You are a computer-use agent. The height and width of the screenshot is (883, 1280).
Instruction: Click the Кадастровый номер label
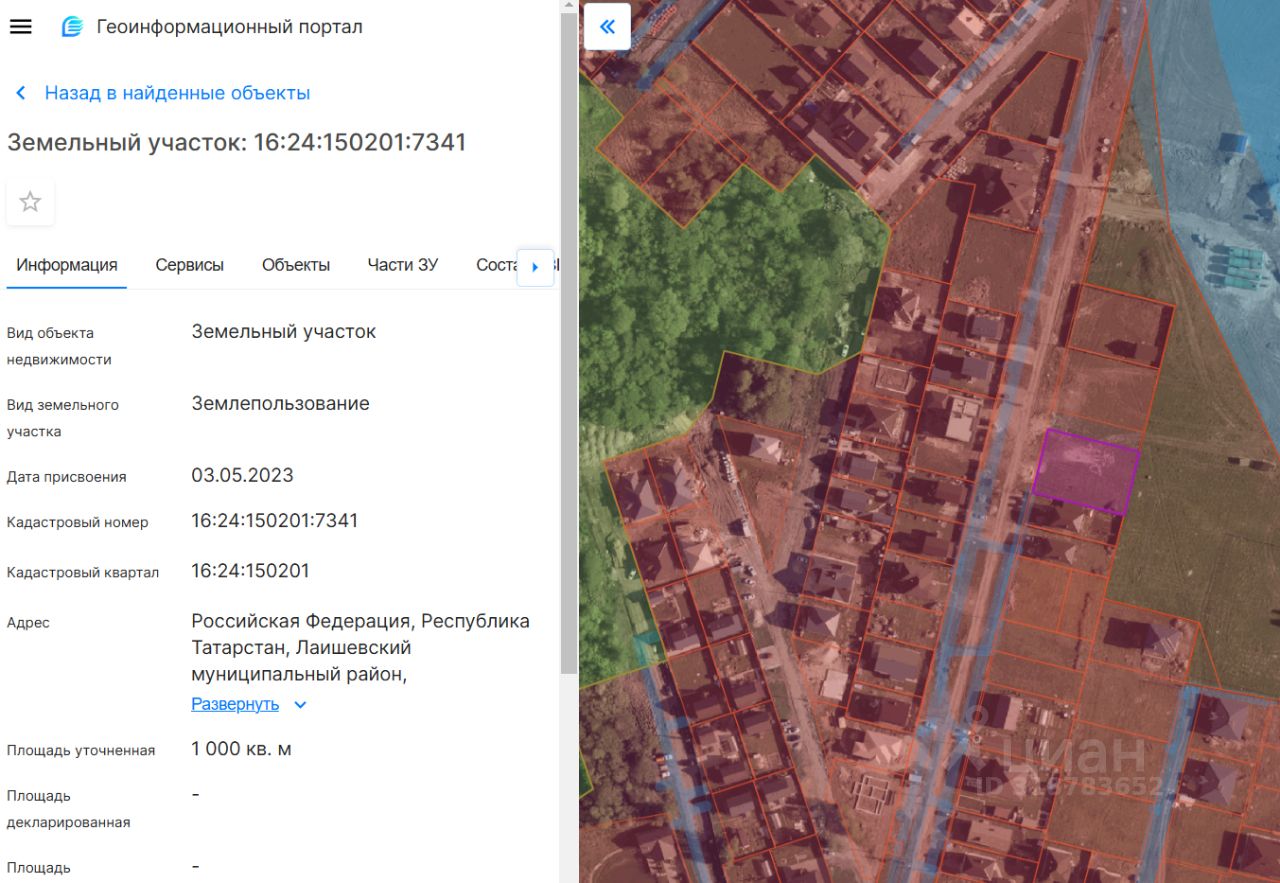tap(78, 522)
